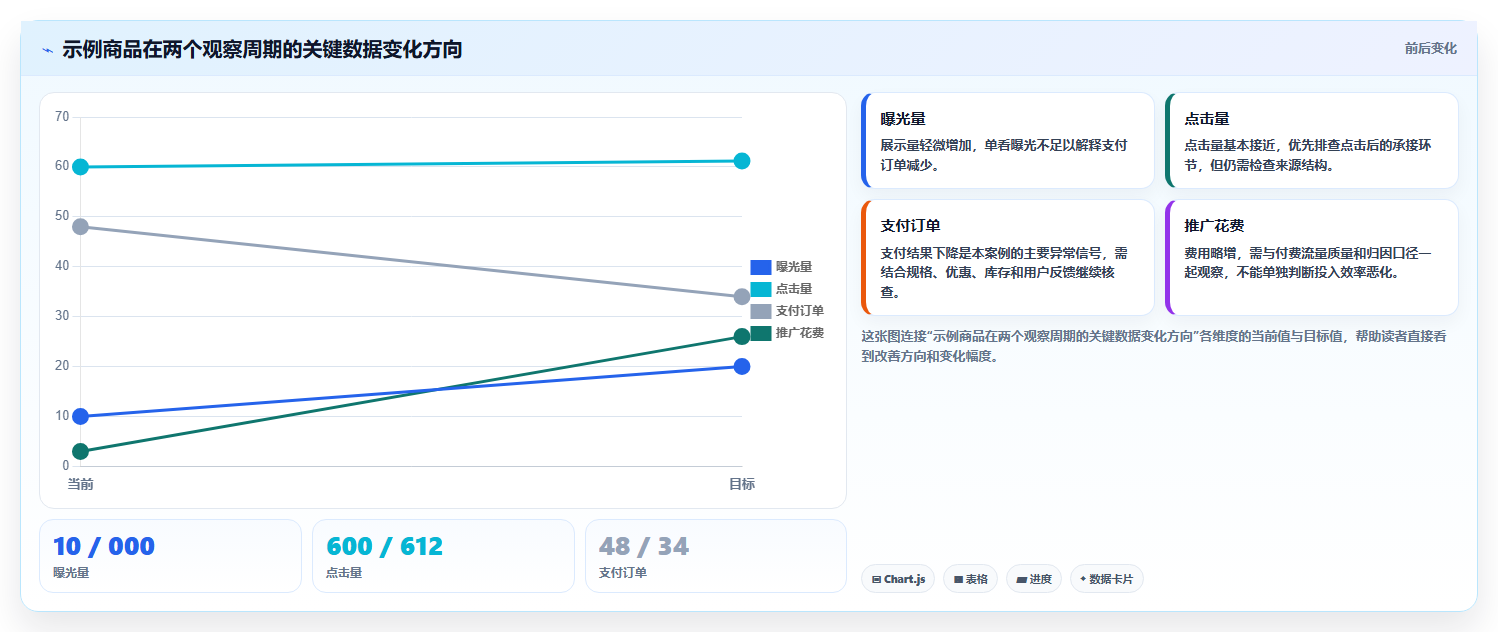Select the green 推广花费 data point at 目标
This screenshot has width=1498, height=632.
(x=742, y=336)
